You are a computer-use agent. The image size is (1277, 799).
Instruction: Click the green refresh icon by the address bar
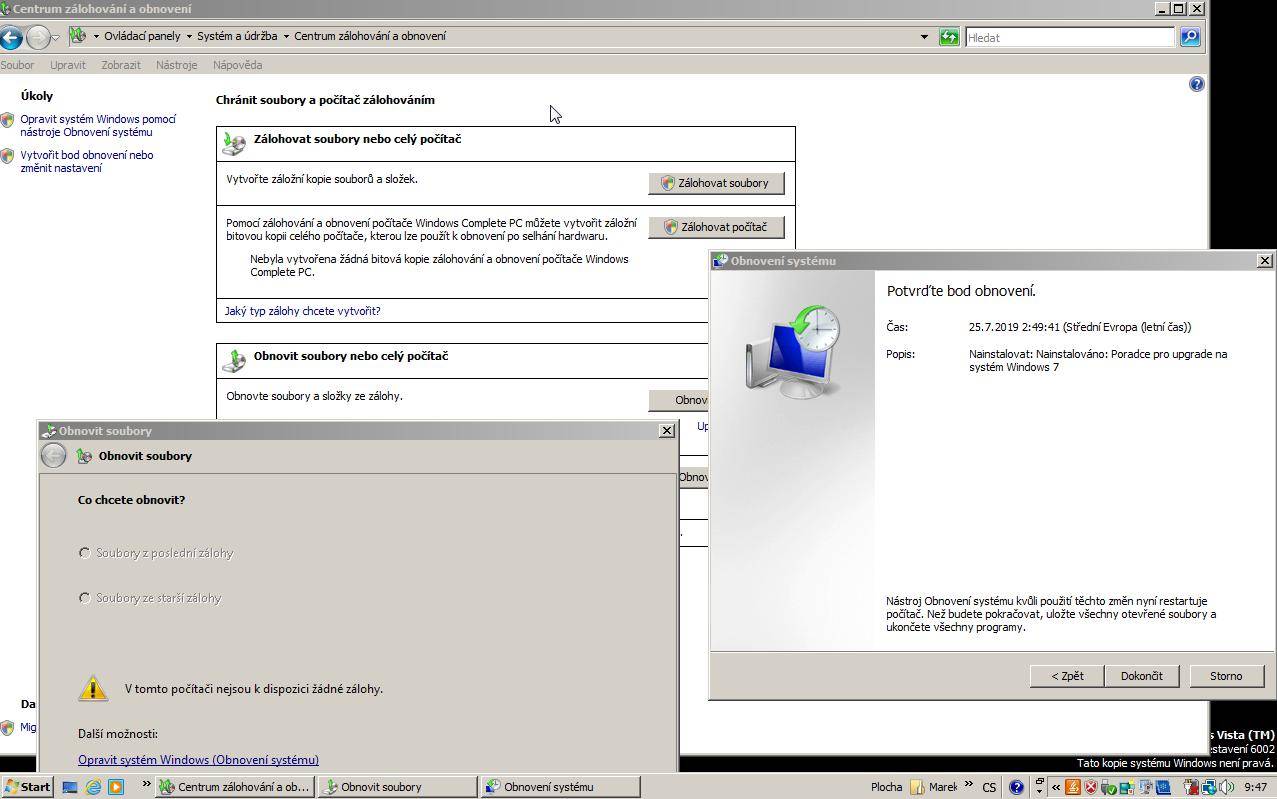click(949, 37)
